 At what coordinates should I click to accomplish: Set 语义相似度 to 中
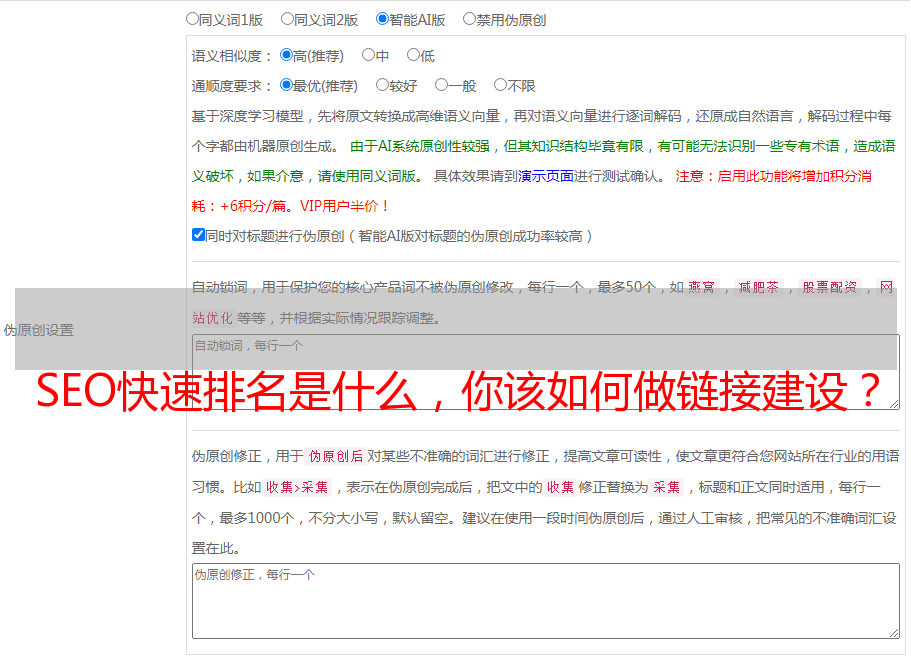368,55
